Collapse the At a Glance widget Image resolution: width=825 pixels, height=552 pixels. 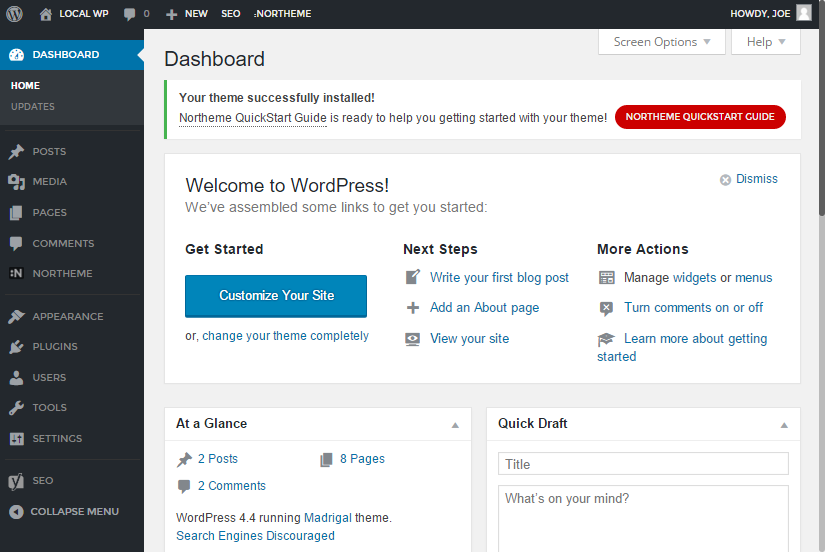click(x=455, y=424)
